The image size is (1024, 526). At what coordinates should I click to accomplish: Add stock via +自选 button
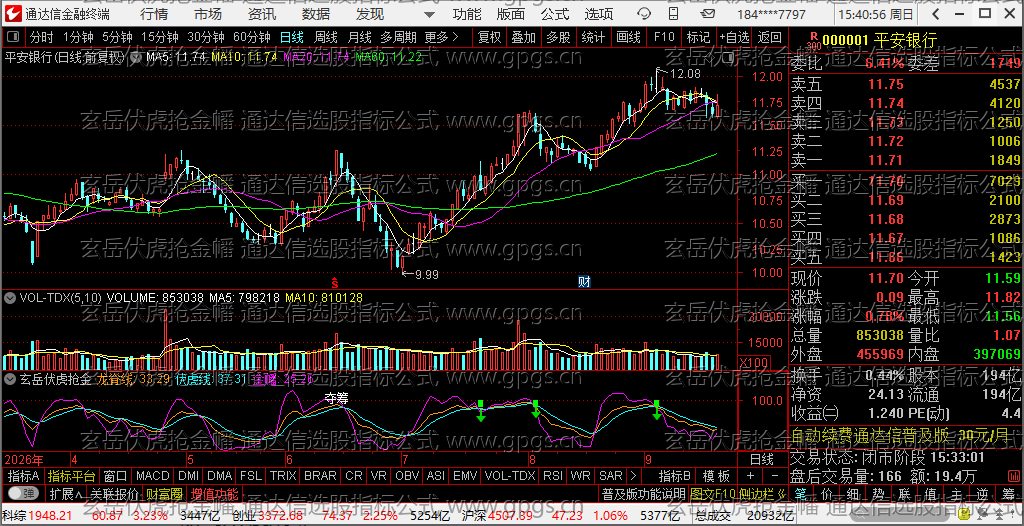coord(735,37)
